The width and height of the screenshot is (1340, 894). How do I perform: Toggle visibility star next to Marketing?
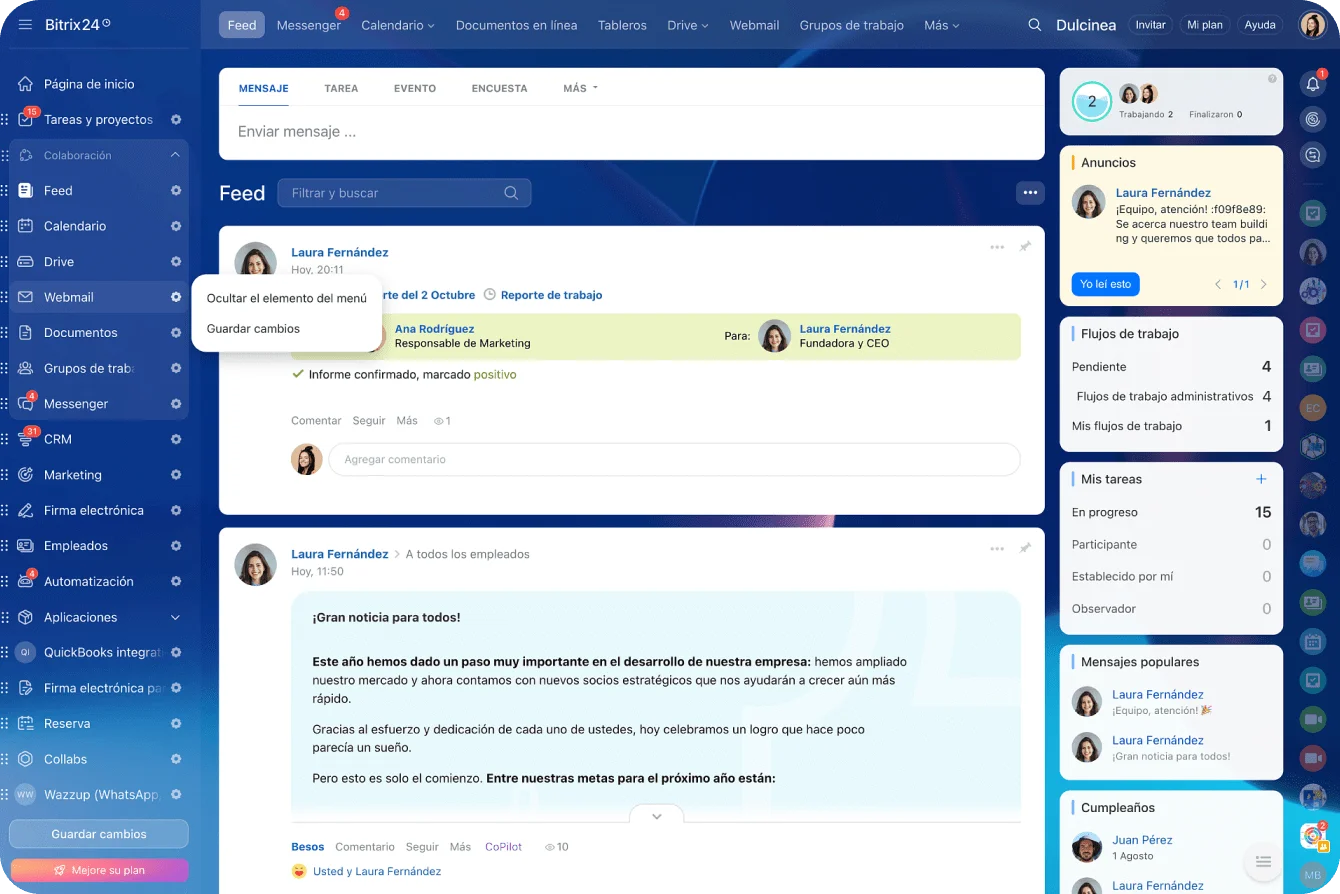point(176,475)
